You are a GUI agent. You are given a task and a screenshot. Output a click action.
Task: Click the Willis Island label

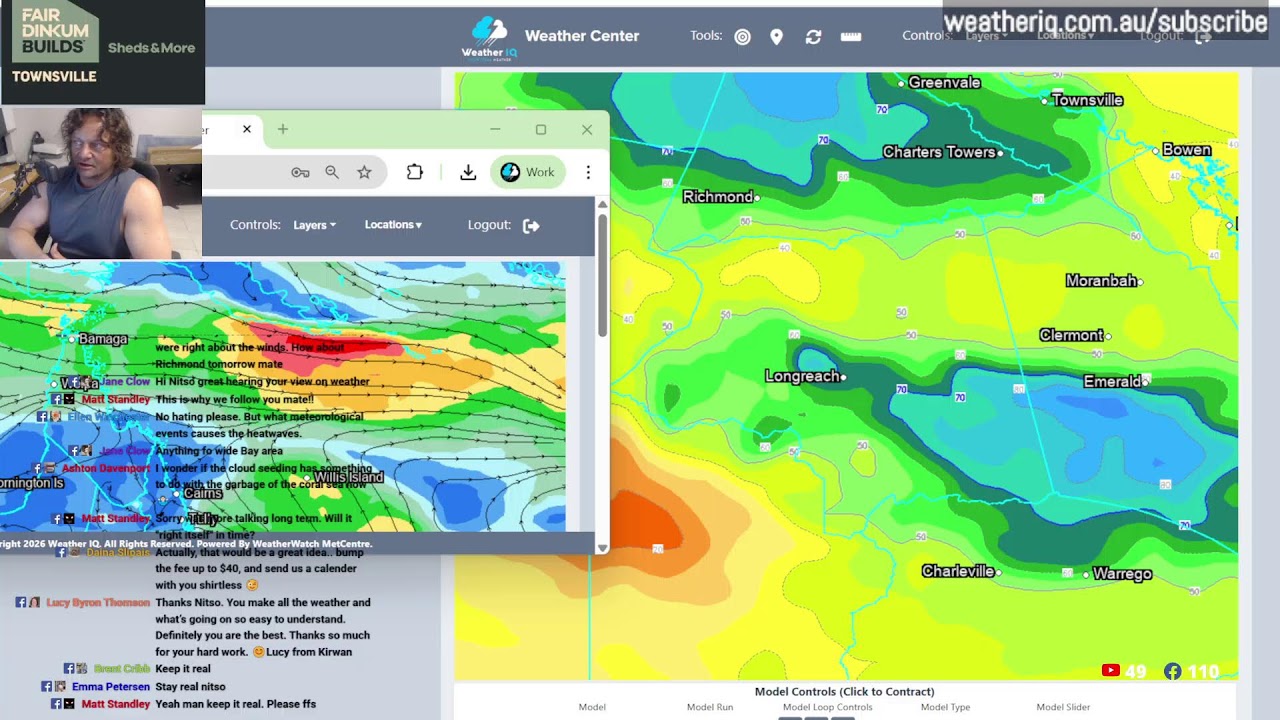[x=348, y=477]
